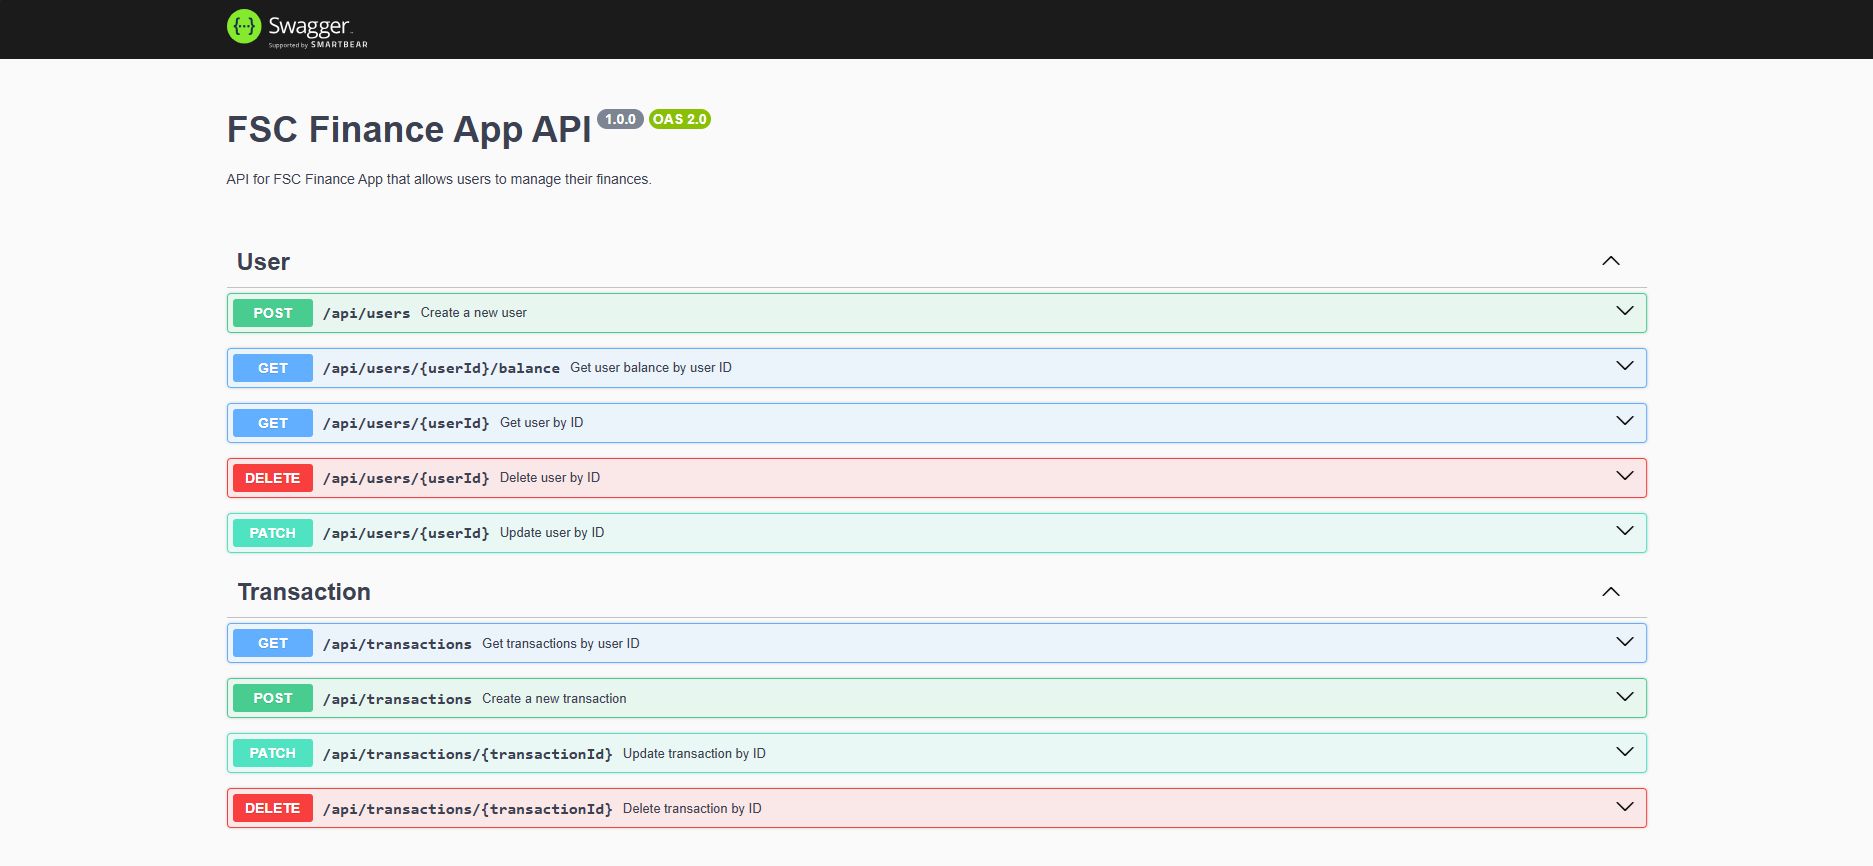Click the GET badge for Get user by ID
This screenshot has width=1873, height=866.
(272, 423)
